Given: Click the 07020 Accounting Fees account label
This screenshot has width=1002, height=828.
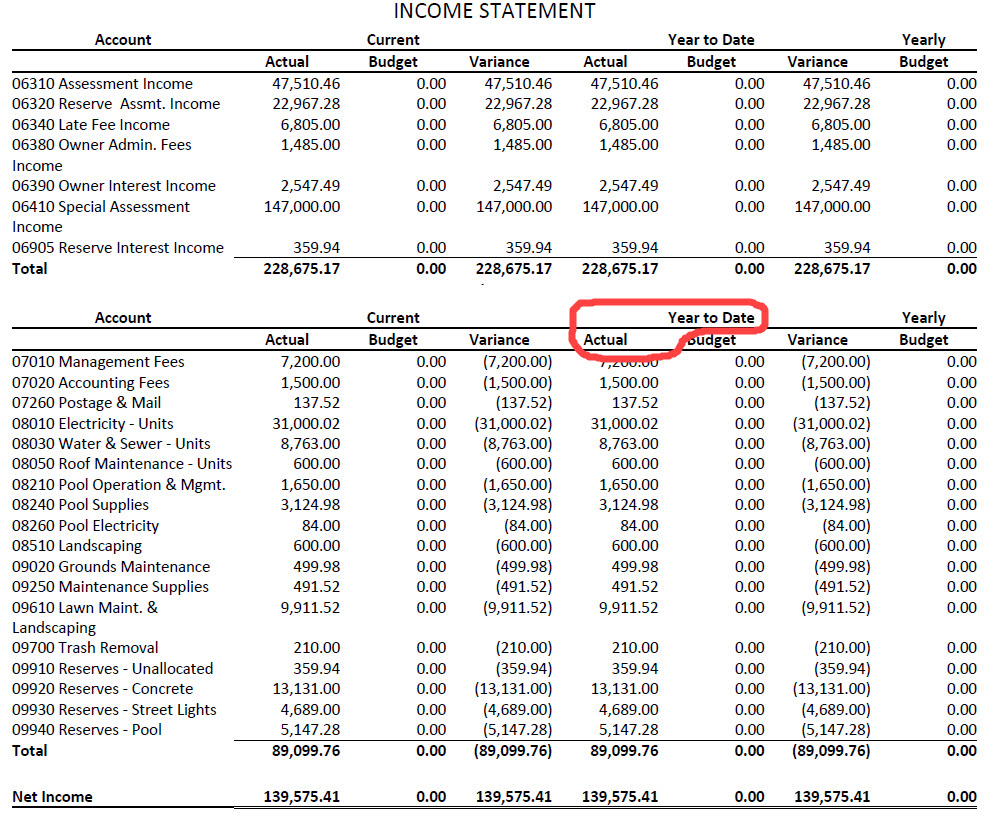Looking at the screenshot, I should 91,383.
